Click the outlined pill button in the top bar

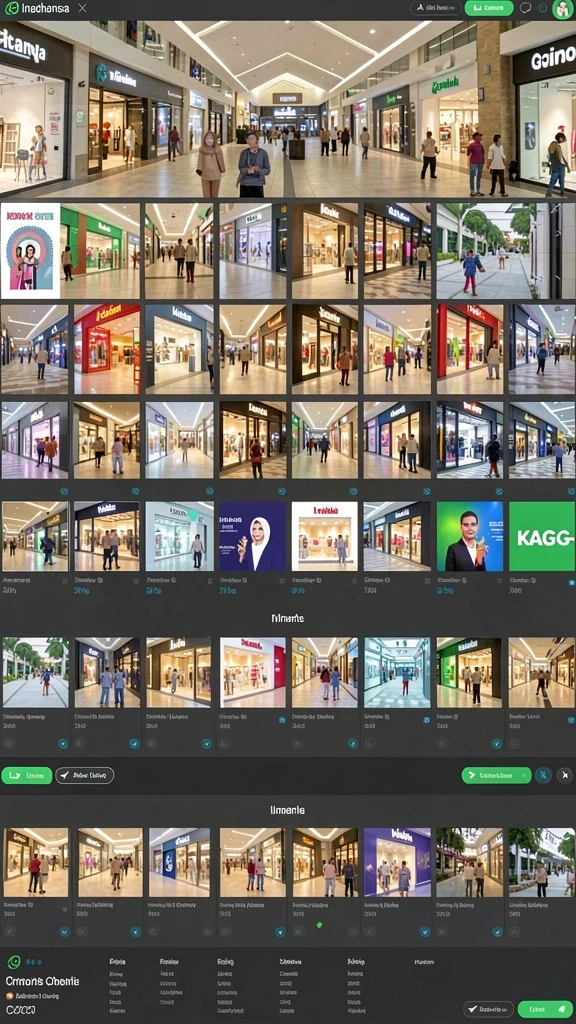pos(436,8)
